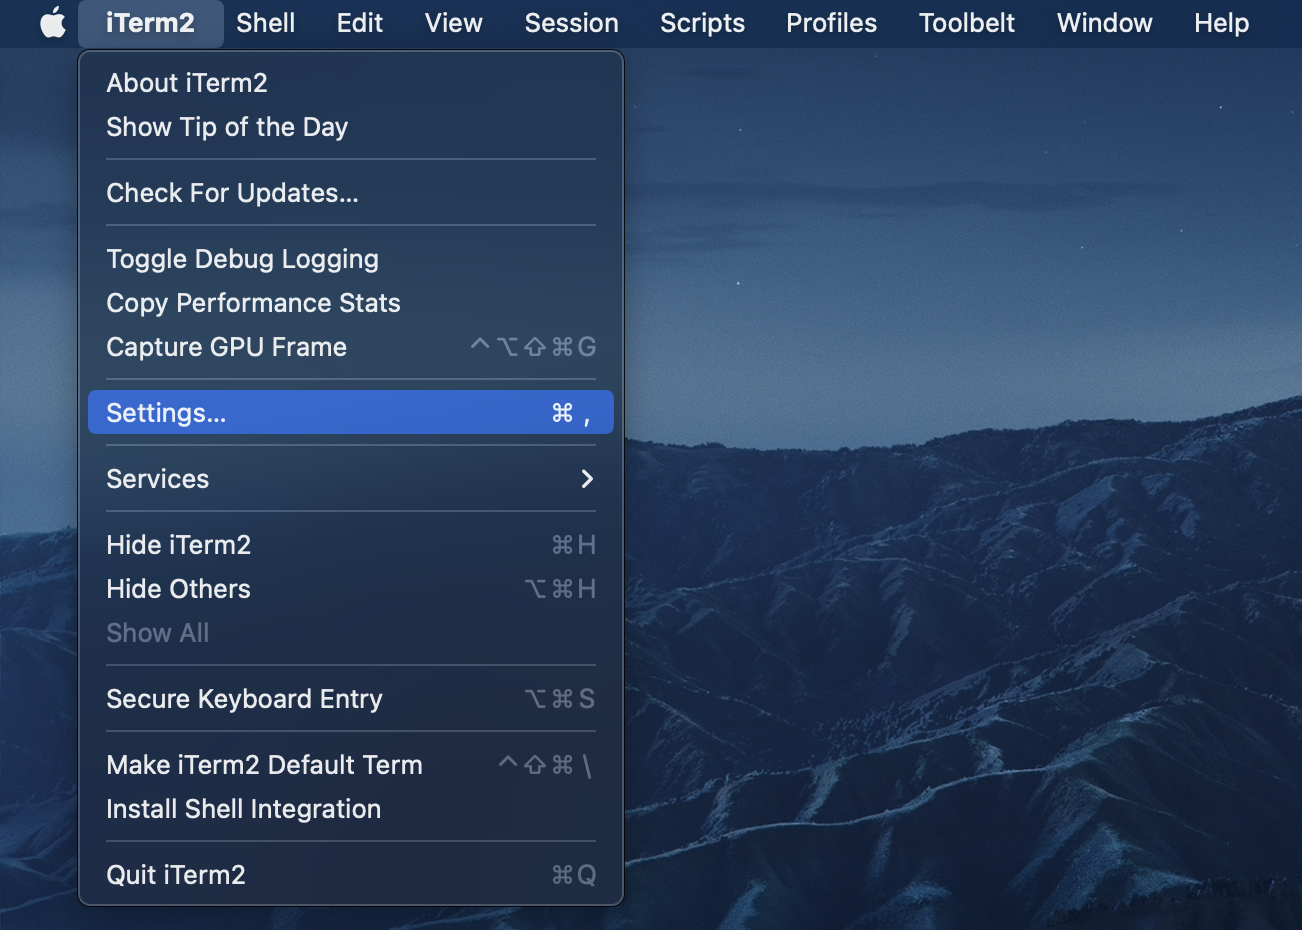This screenshot has width=1302, height=930.
Task: Open the Shell menu
Action: [265, 22]
